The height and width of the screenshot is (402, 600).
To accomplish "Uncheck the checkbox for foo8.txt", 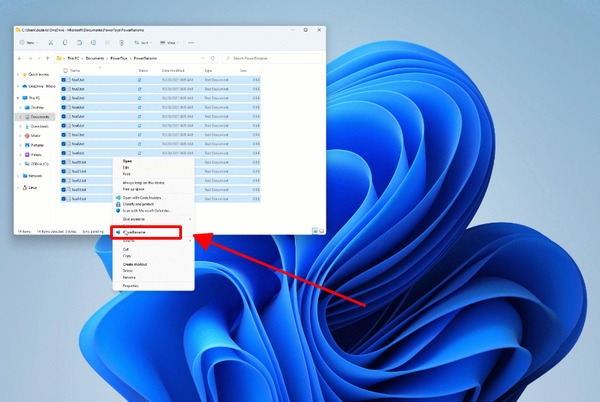I will click(x=64, y=144).
